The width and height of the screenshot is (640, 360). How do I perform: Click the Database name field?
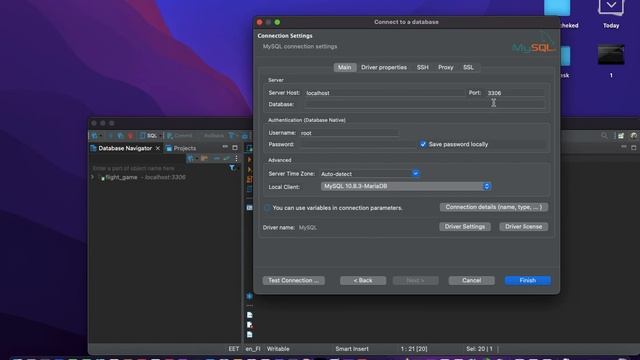(x=424, y=104)
